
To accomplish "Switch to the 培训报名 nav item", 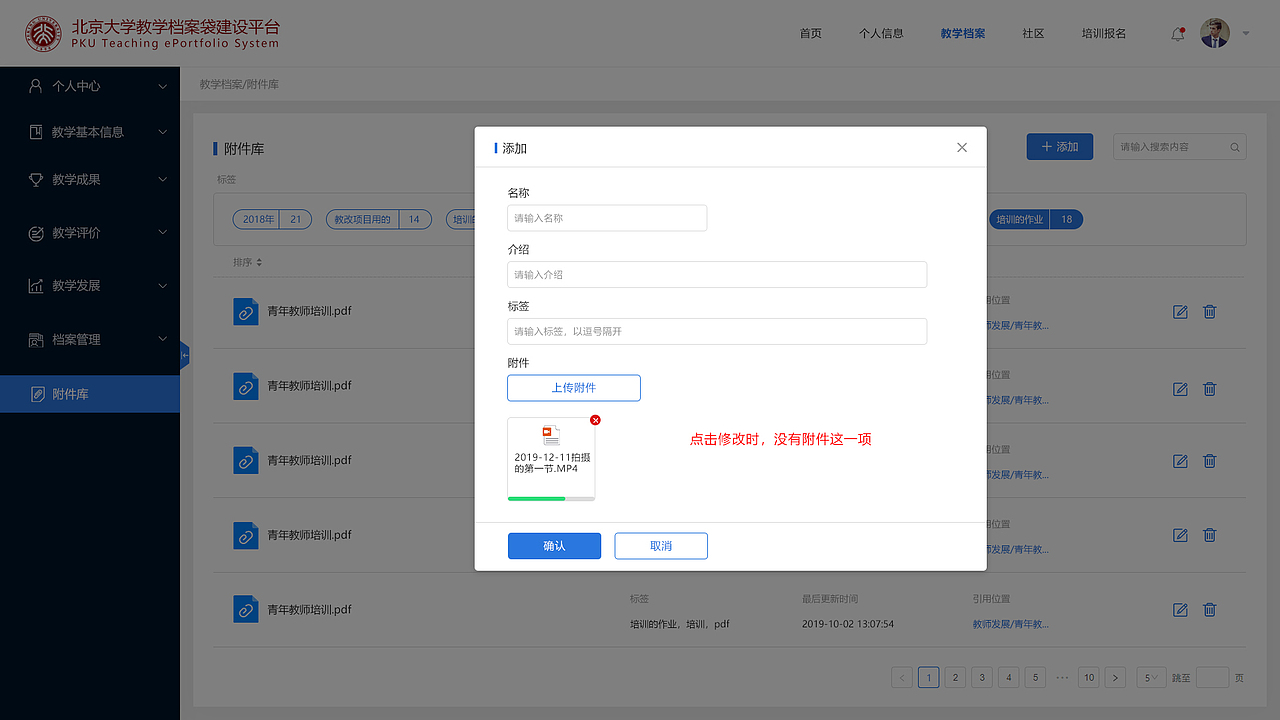I will coord(1103,32).
